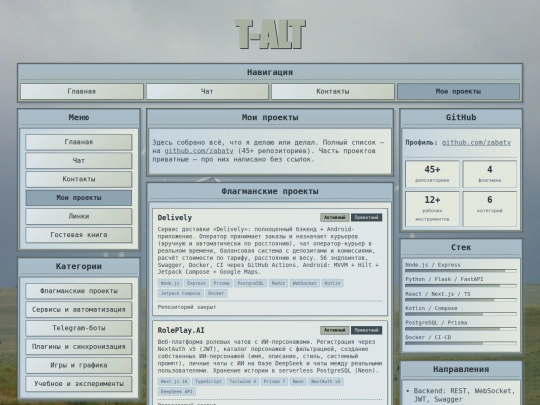This screenshot has height=405, width=540.
Task: Select Мои проекты in the Меню sidebar
Action: click(x=79, y=198)
